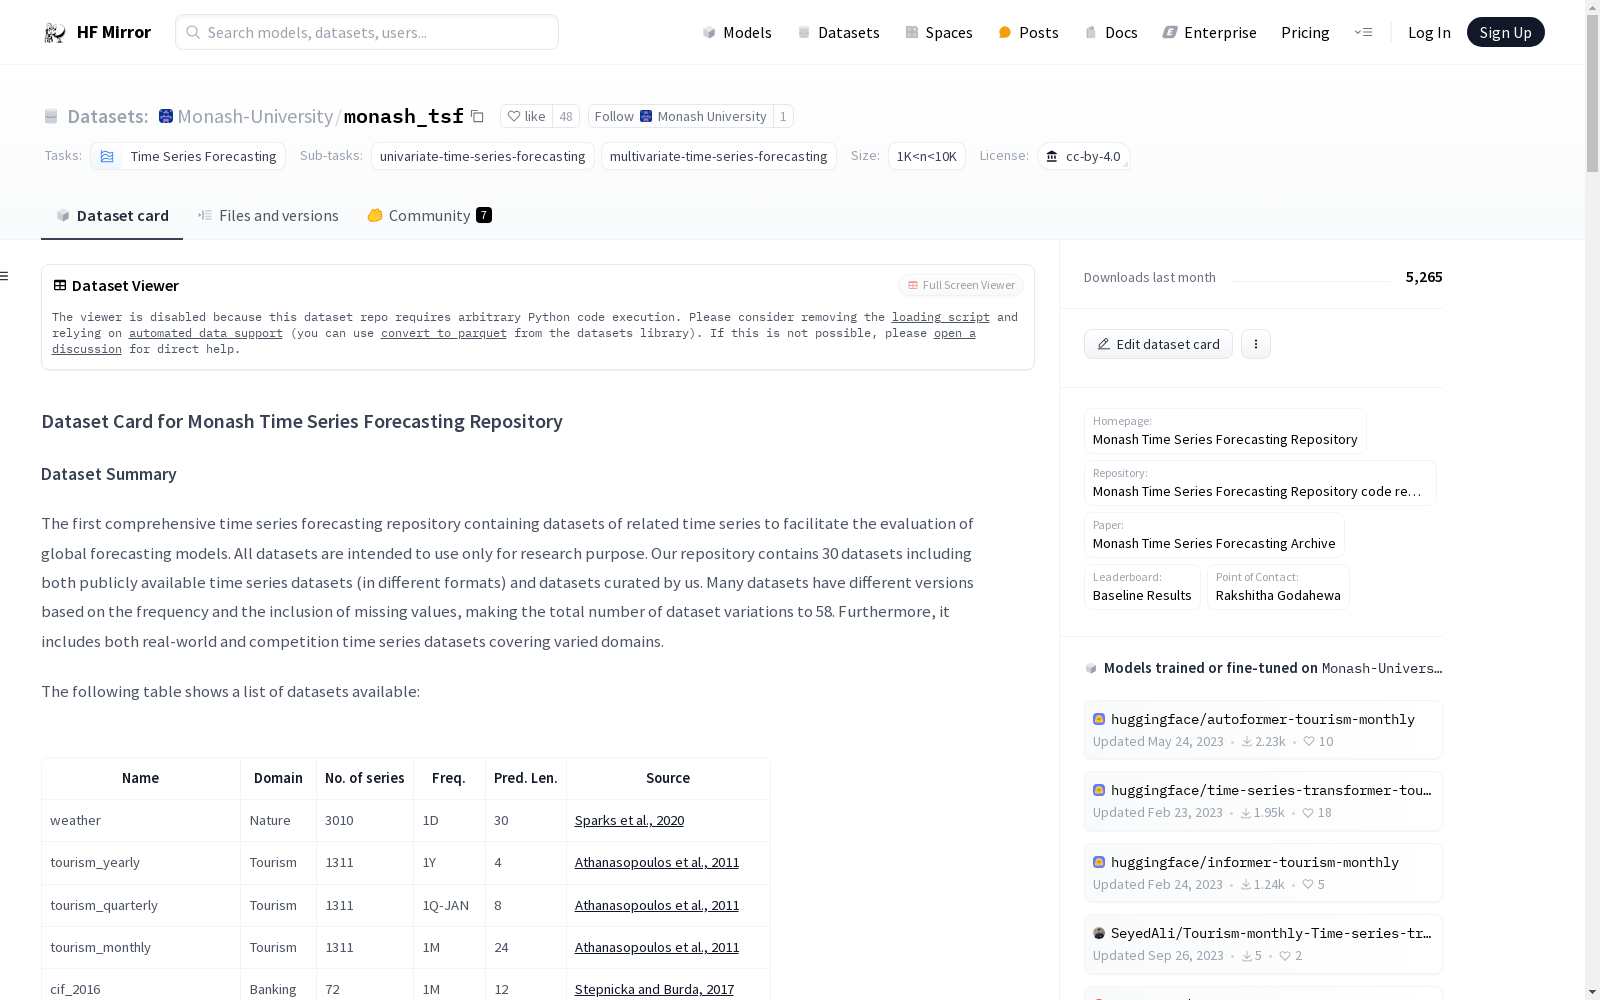Click open a discussion link
1600x1000 pixels.
[x=955, y=333]
